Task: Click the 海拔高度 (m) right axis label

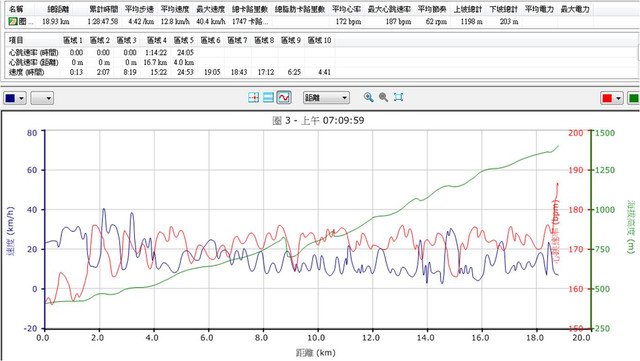Action: [x=631, y=227]
